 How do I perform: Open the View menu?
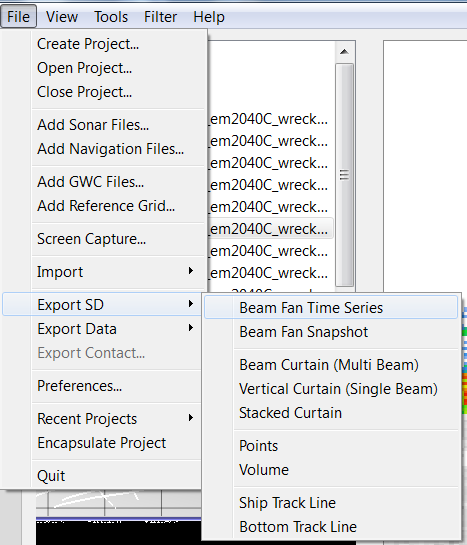[62, 17]
